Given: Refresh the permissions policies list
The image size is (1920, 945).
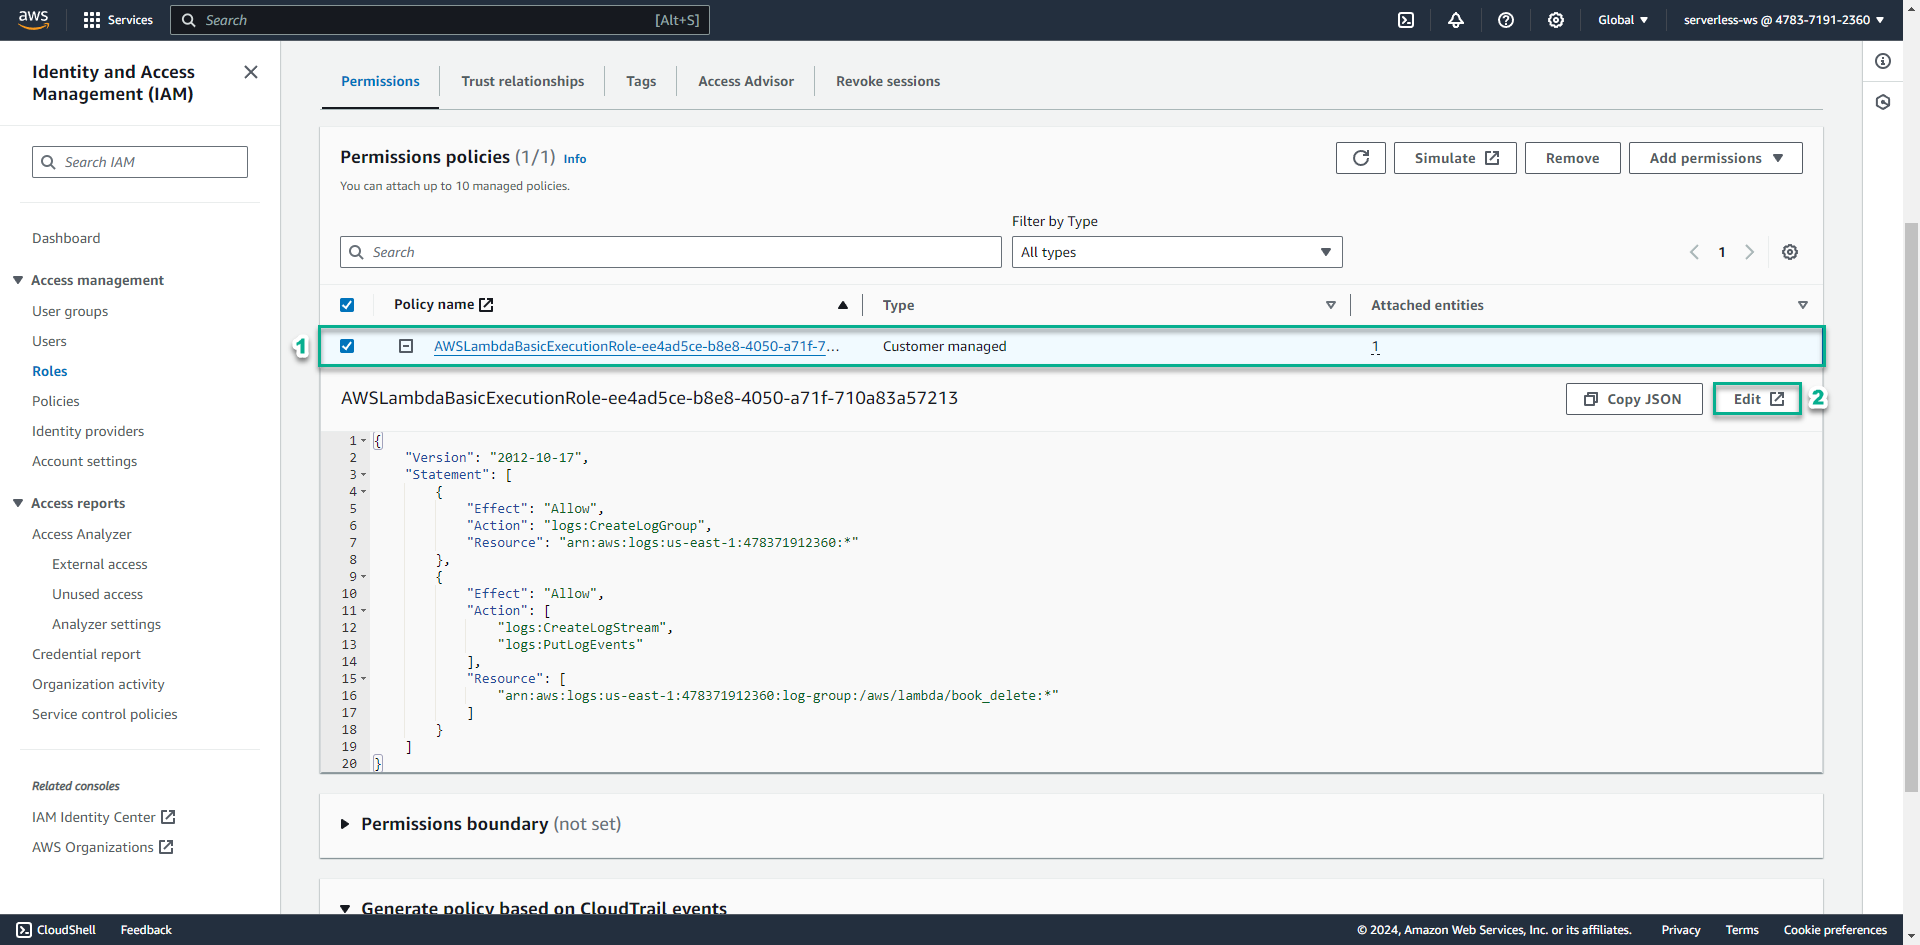Looking at the screenshot, I should [1361, 158].
